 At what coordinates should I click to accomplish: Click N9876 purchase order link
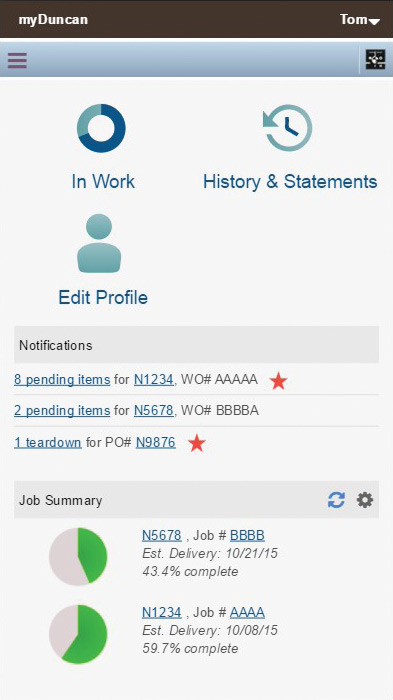tap(156, 442)
